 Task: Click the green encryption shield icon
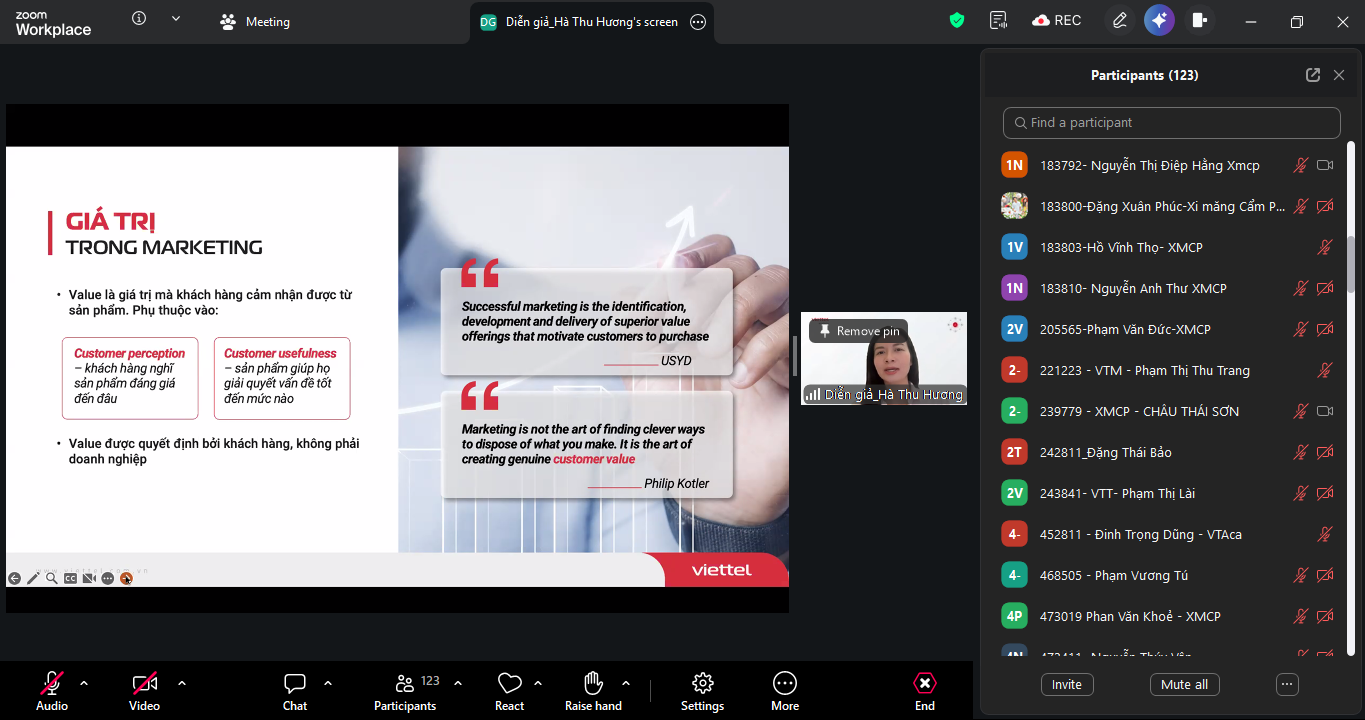957,20
